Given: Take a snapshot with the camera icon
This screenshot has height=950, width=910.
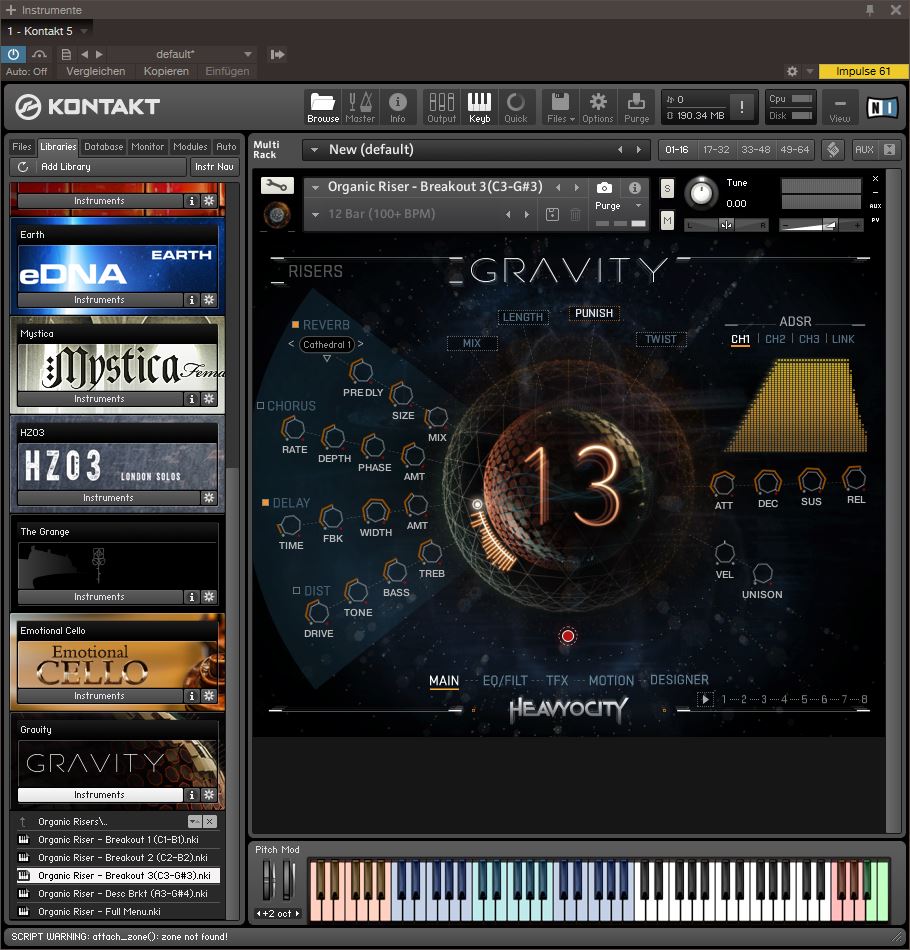Looking at the screenshot, I should [x=604, y=188].
